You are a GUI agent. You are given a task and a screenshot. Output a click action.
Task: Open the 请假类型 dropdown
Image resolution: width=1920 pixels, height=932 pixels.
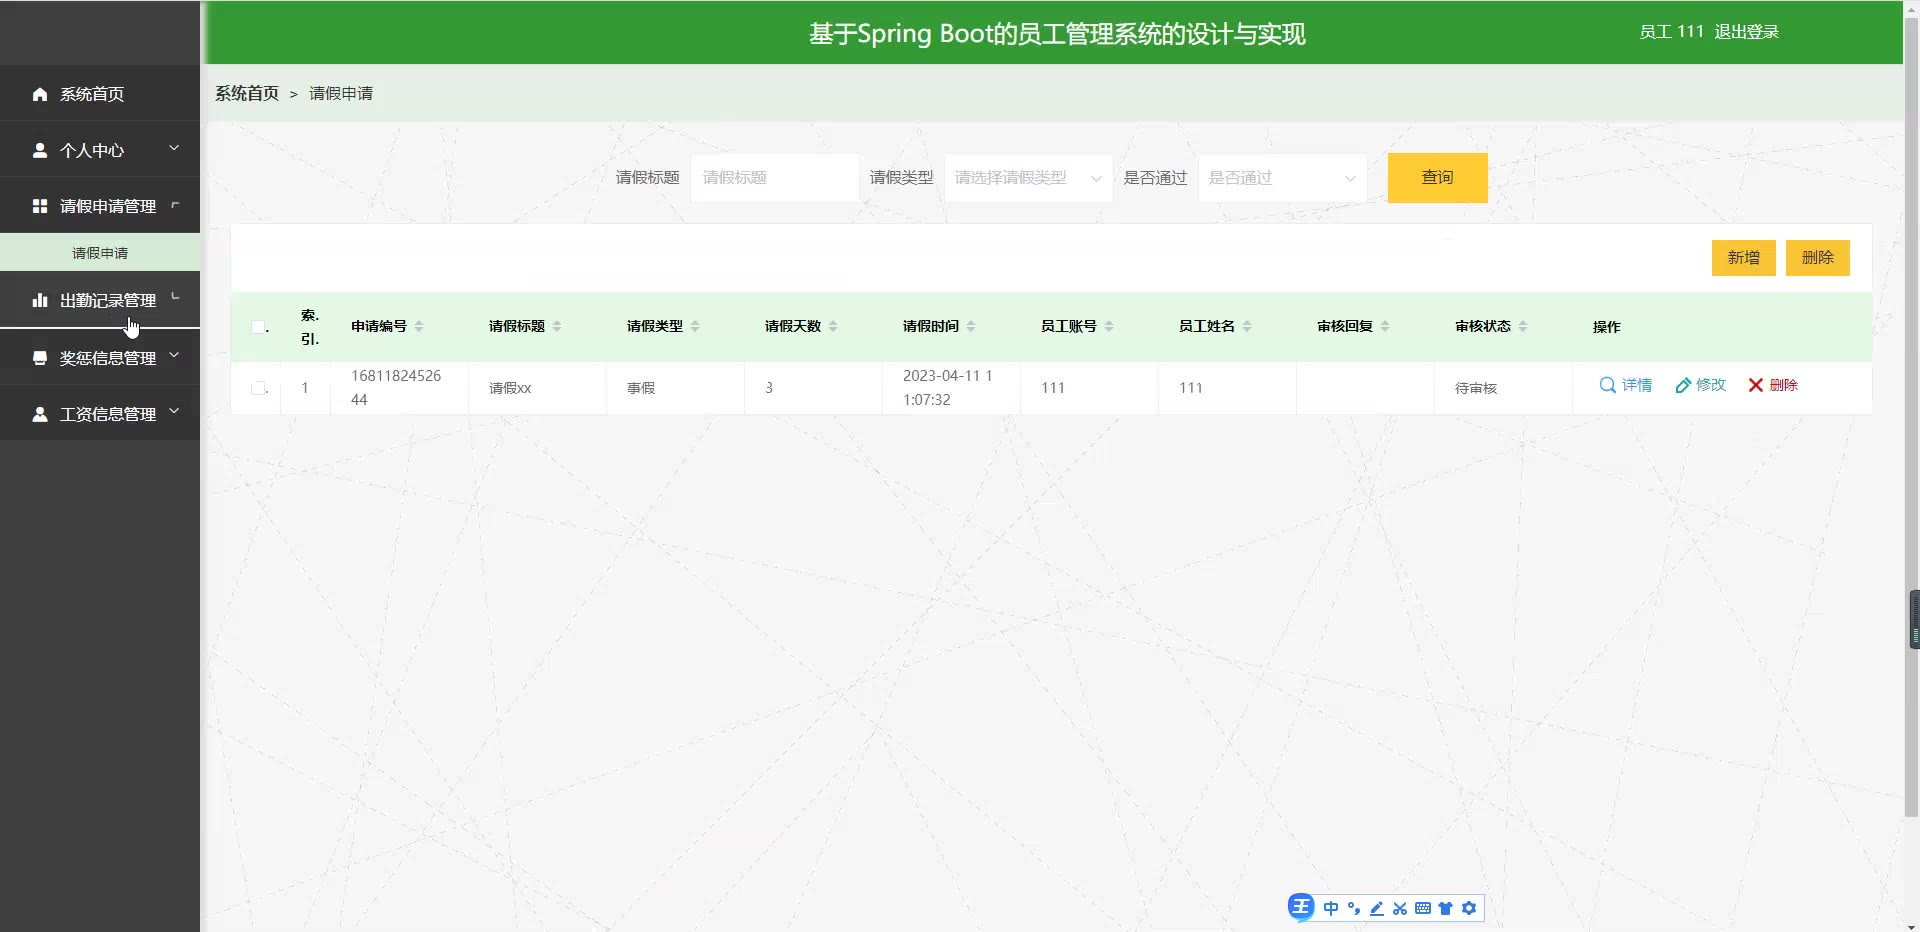[1028, 178]
